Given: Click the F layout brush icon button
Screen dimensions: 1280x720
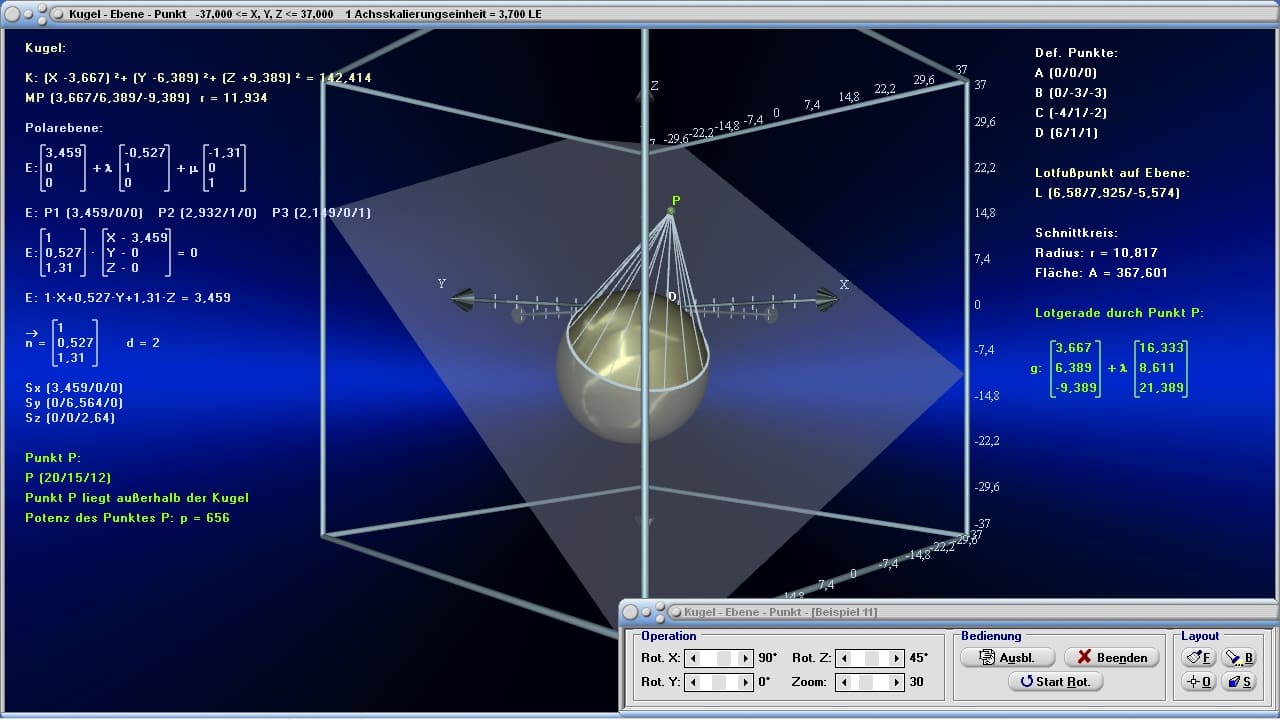Looking at the screenshot, I should pos(1198,657).
